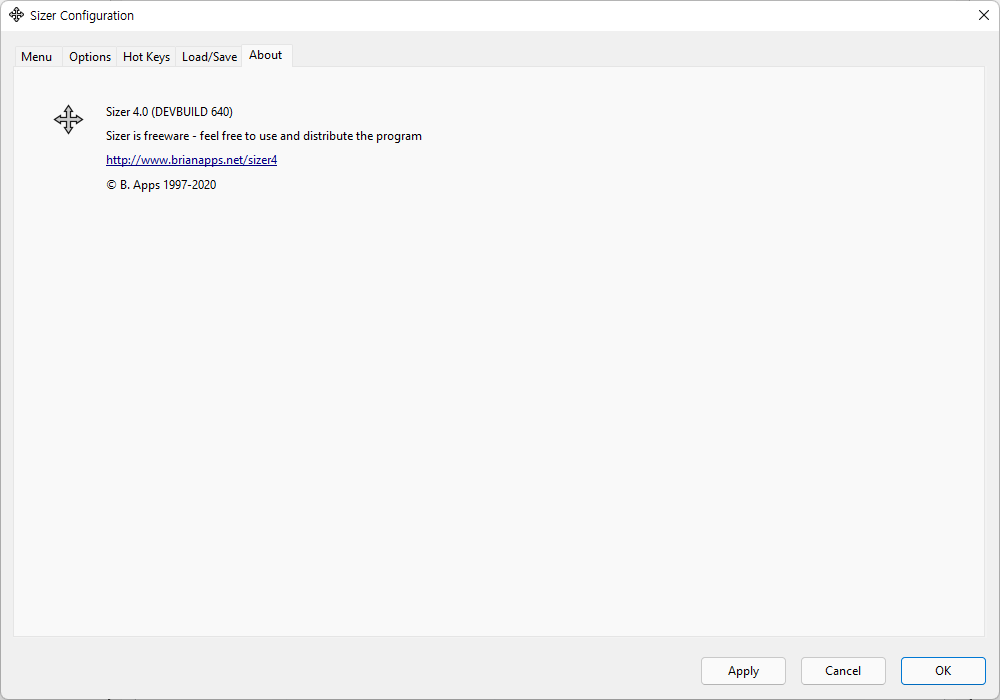Select the 'Sizer 4.0 (DEVBUILD 640)' text
The height and width of the screenshot is (700, 1000).
169,112
